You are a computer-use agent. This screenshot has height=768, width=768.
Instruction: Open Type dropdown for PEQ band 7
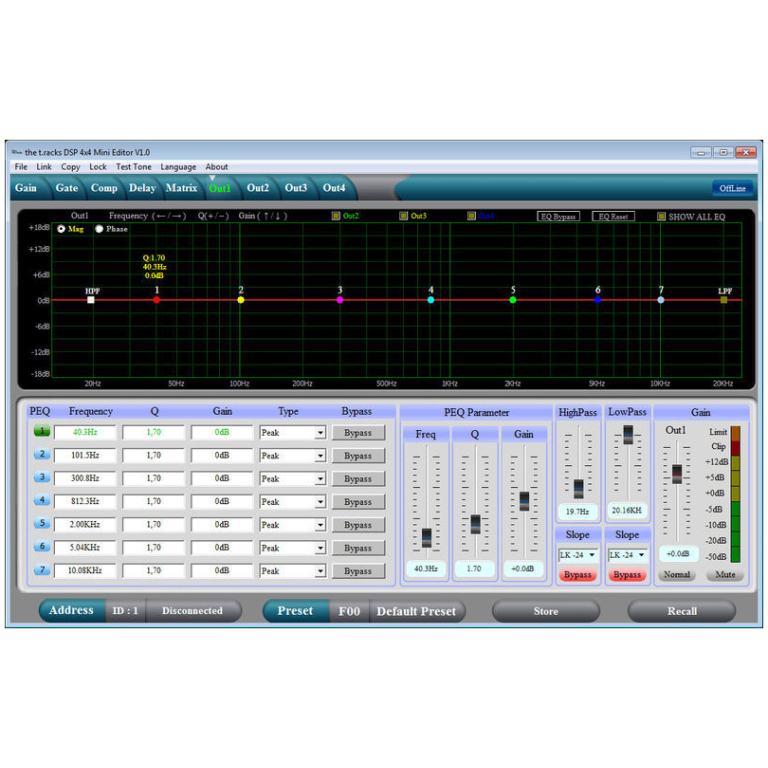click(x=320, y=571)
